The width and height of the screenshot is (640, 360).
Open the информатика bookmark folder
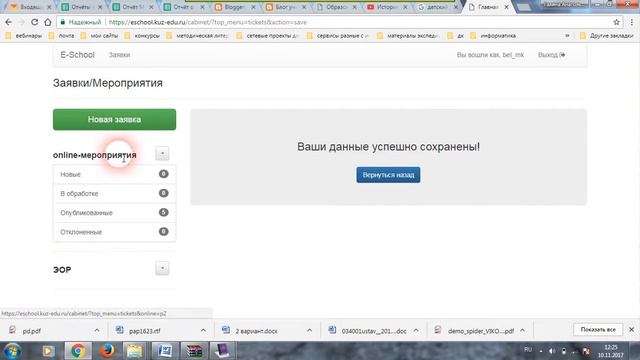click(493, 36)
